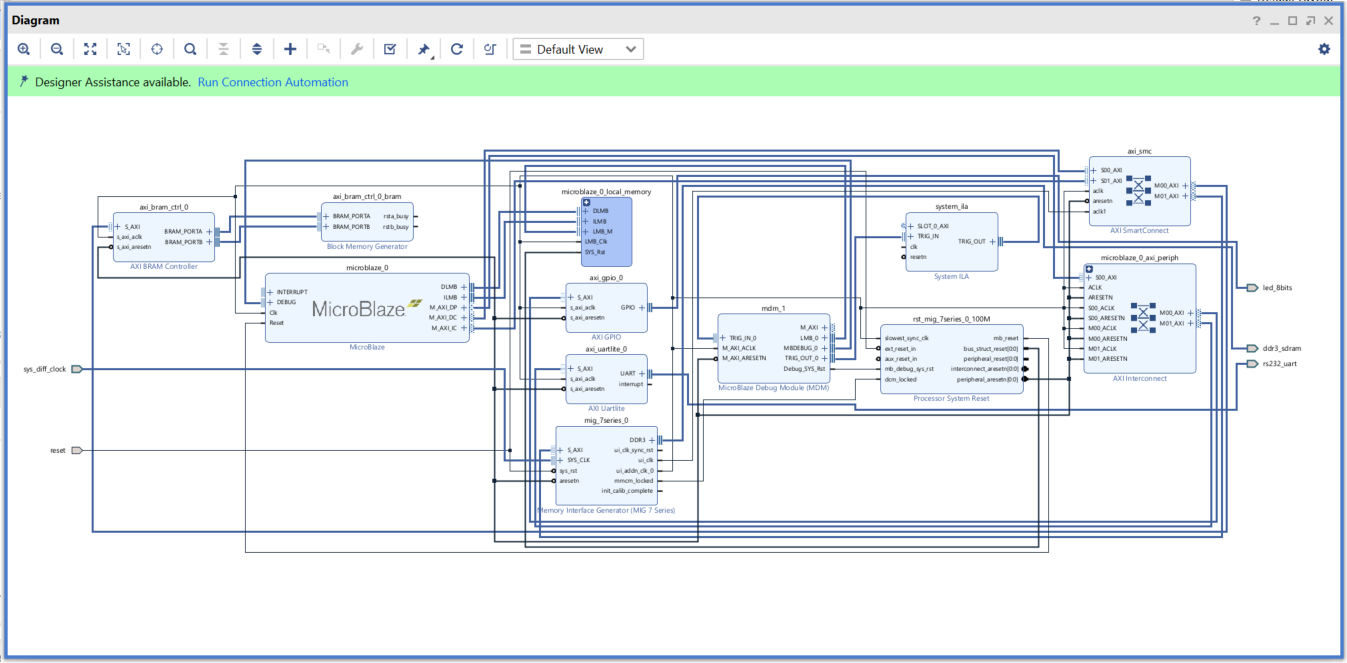1347x663 pixels.
Task: Select the AXI SmartConnect crossbar symbol
Action: [x=1139, y=190]
